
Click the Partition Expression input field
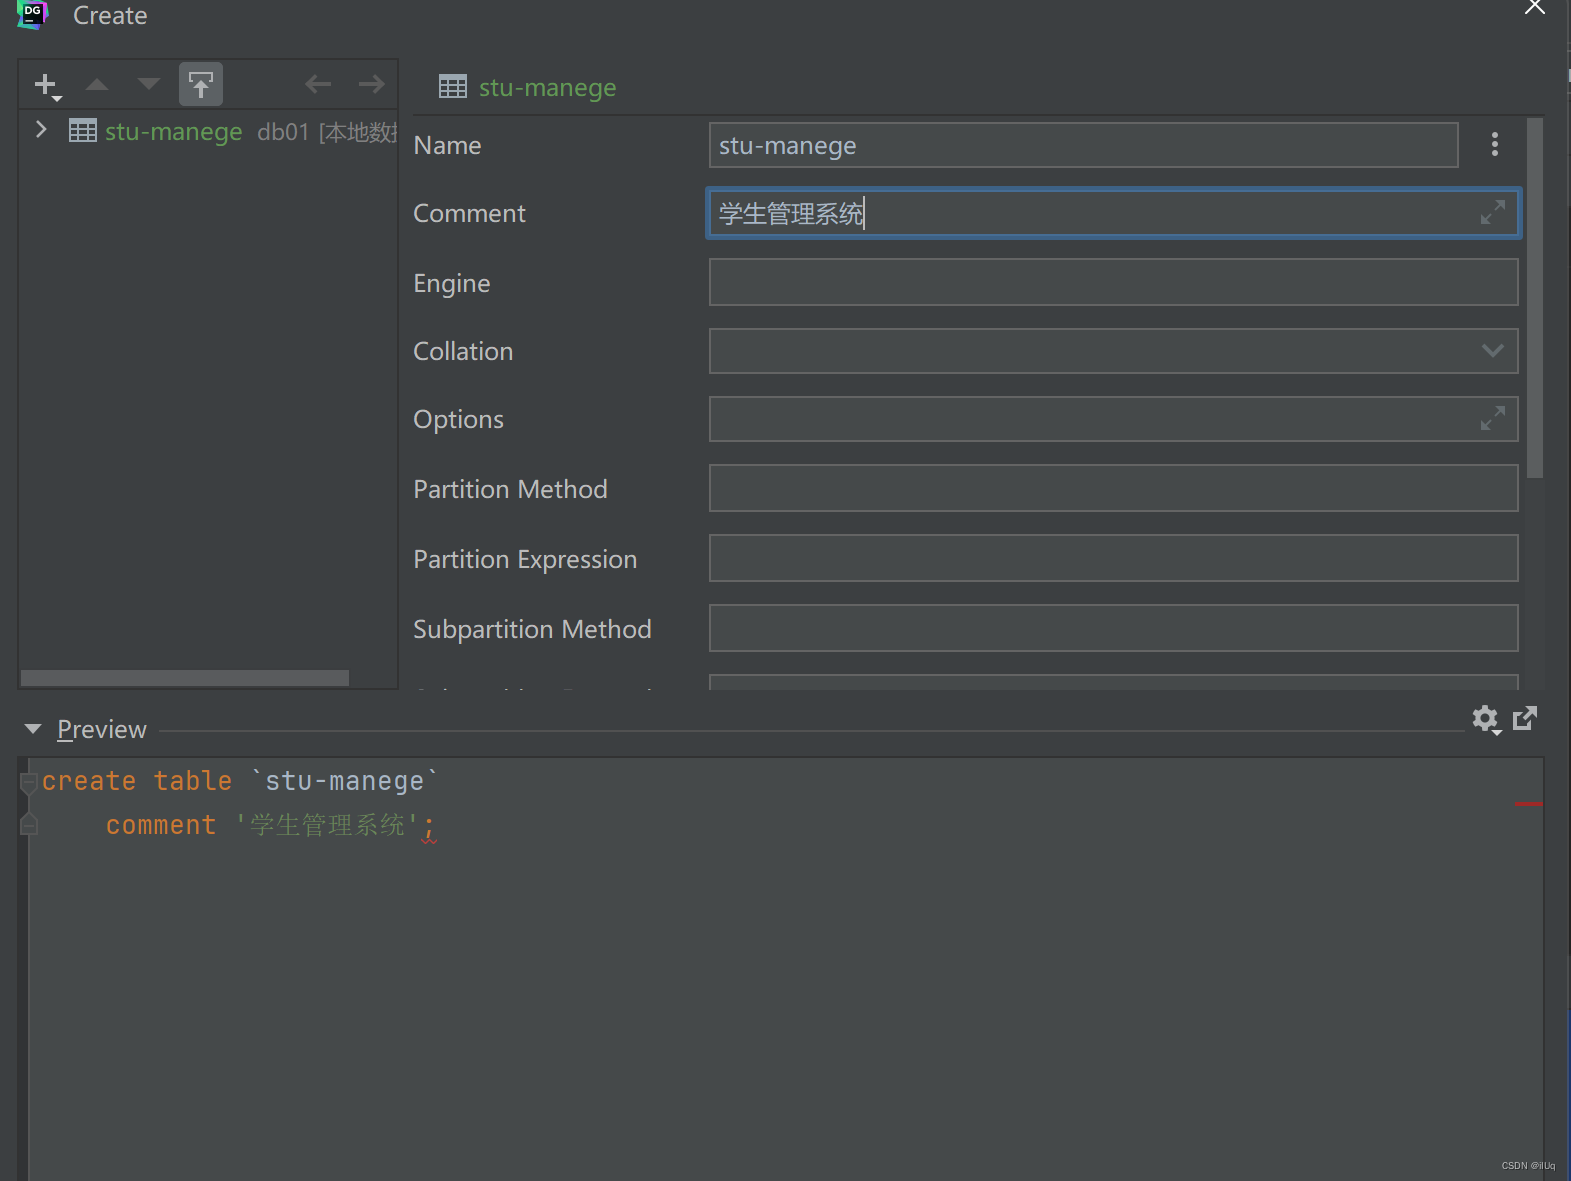click(1113, 558)
